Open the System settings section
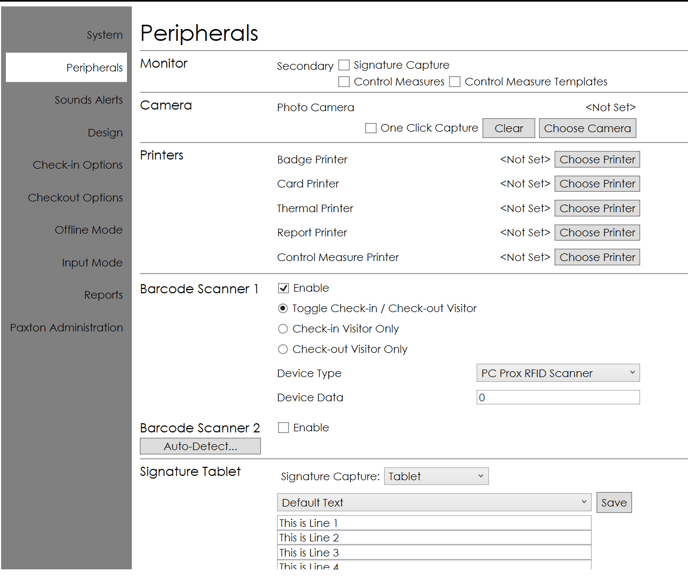This screenshot has width=688, height=586. pyautogui.click(x=104, y=35)
